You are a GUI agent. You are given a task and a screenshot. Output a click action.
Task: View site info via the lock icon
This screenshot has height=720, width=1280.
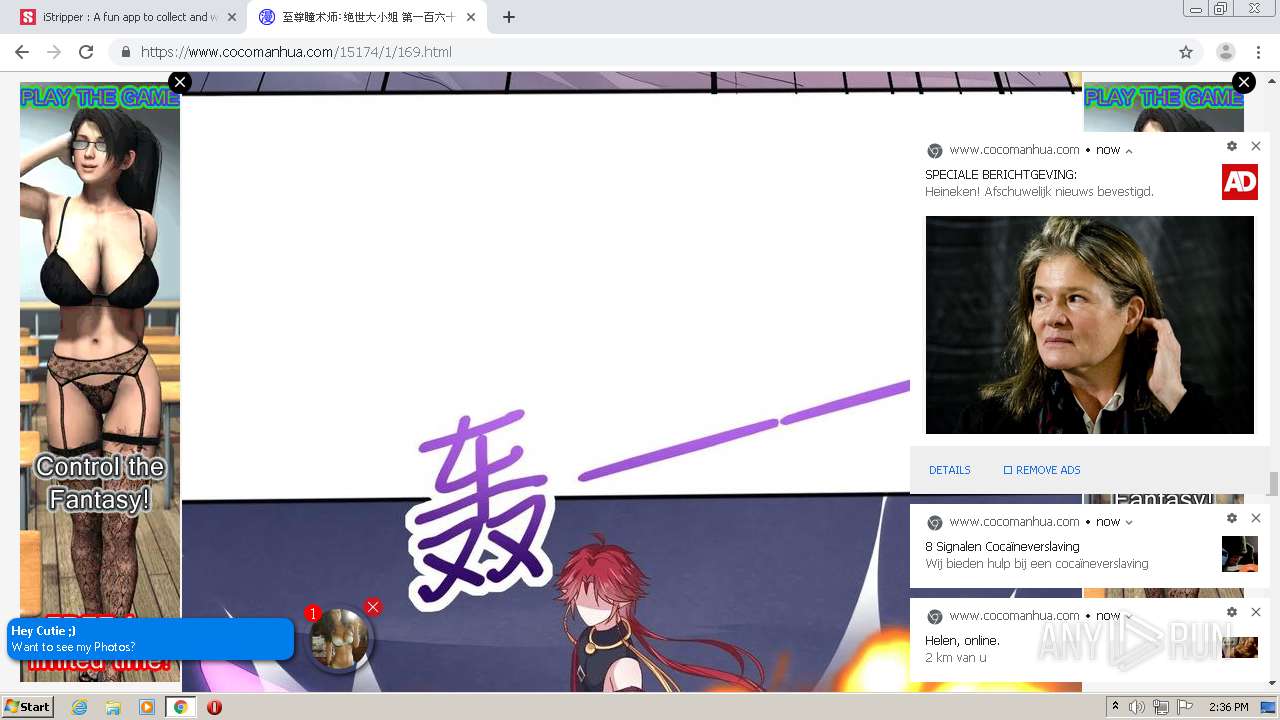(x=126, y=52)
